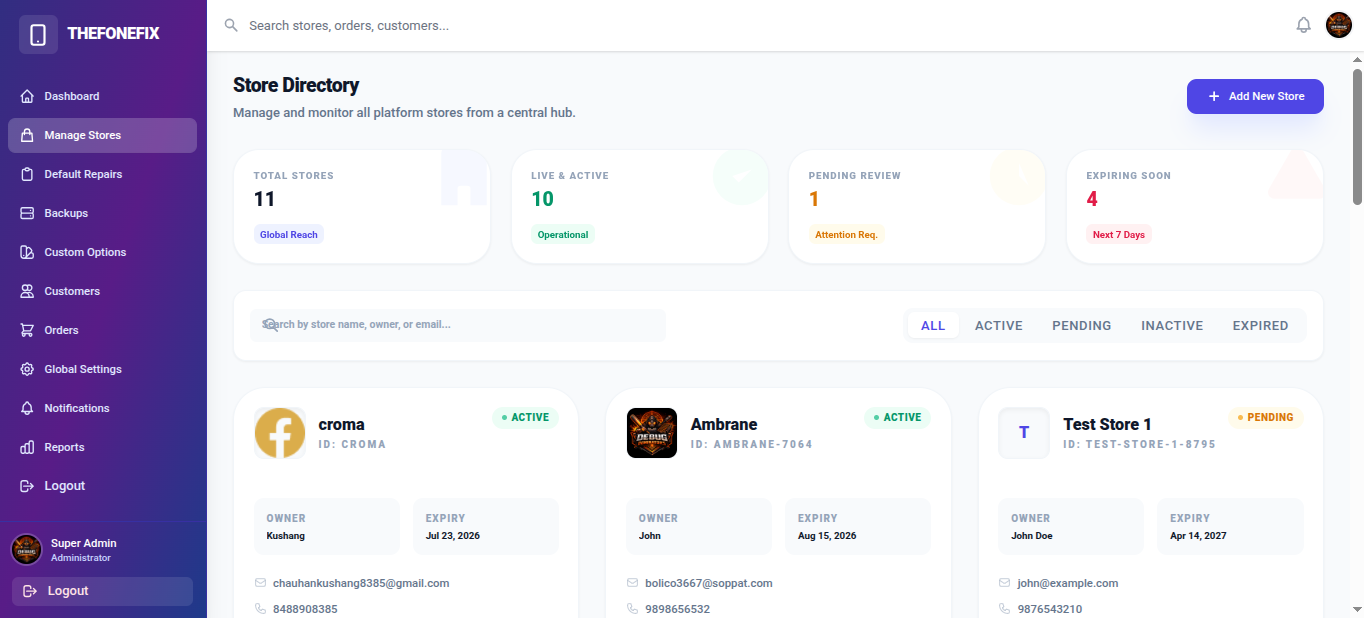The image size is (1364, 618).
Task: Click the Orders shopping cart icon
Action: (x=27, y=330)
